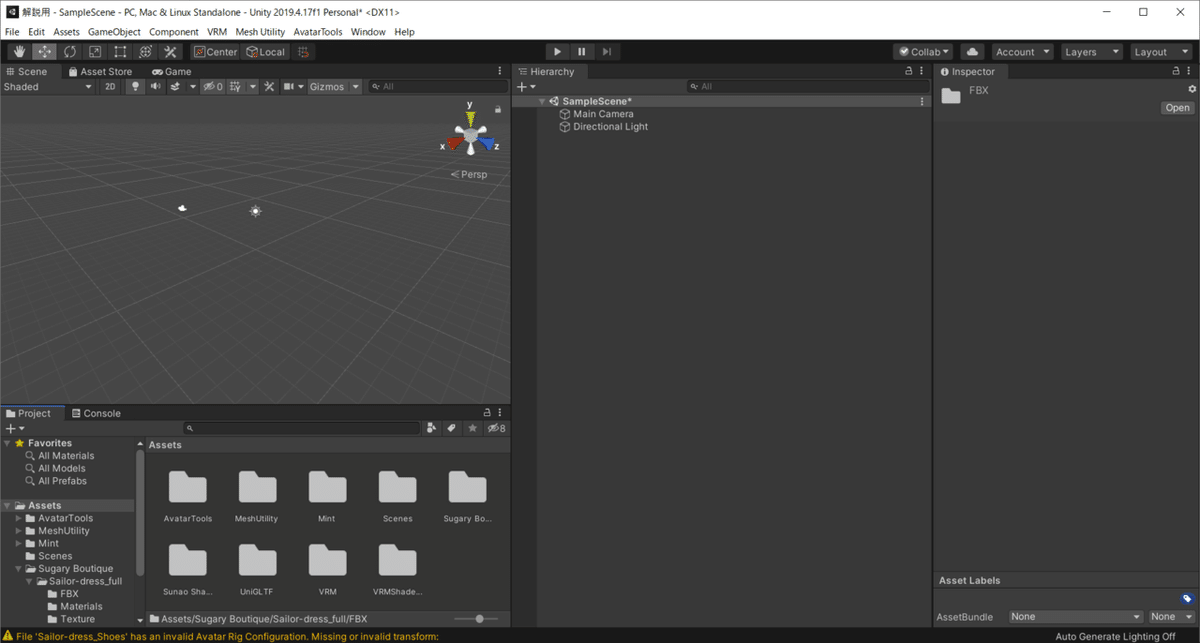Select the Scale tool
Image resolution: width=1200 pixels, height=643 pixels.
click(95, 52)
